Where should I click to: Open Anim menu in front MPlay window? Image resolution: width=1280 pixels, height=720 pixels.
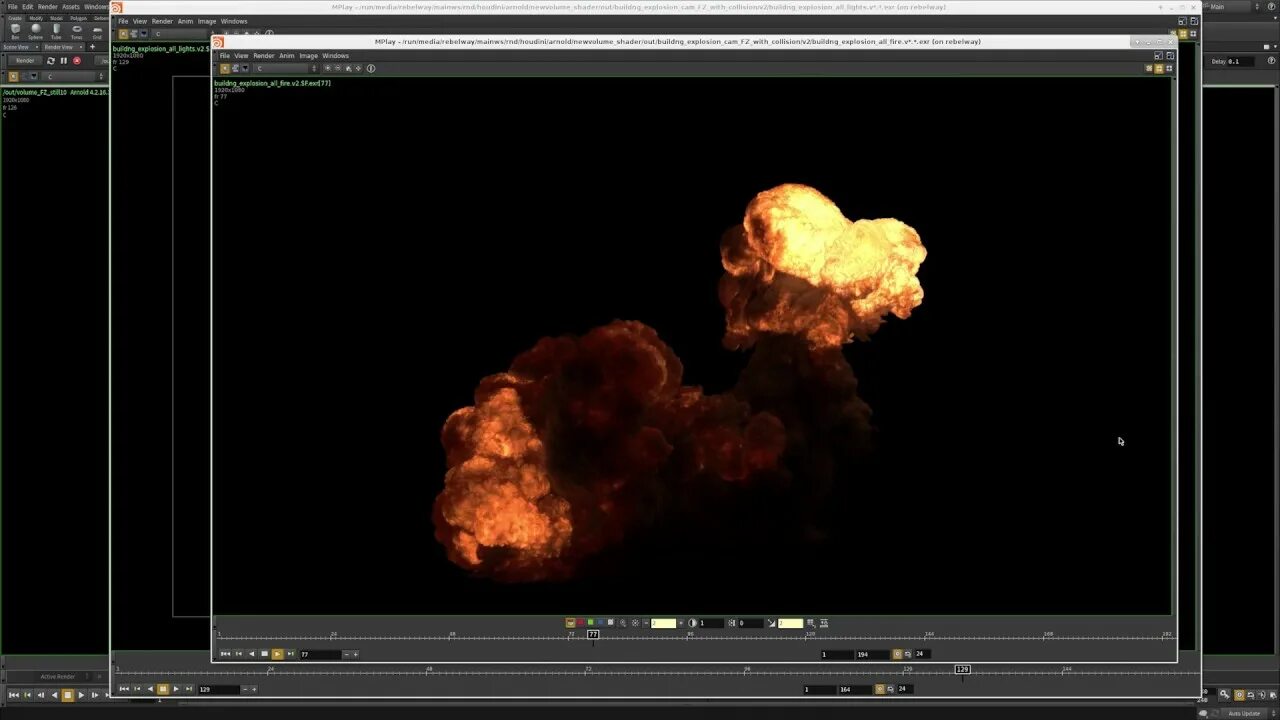click(287, 56)
